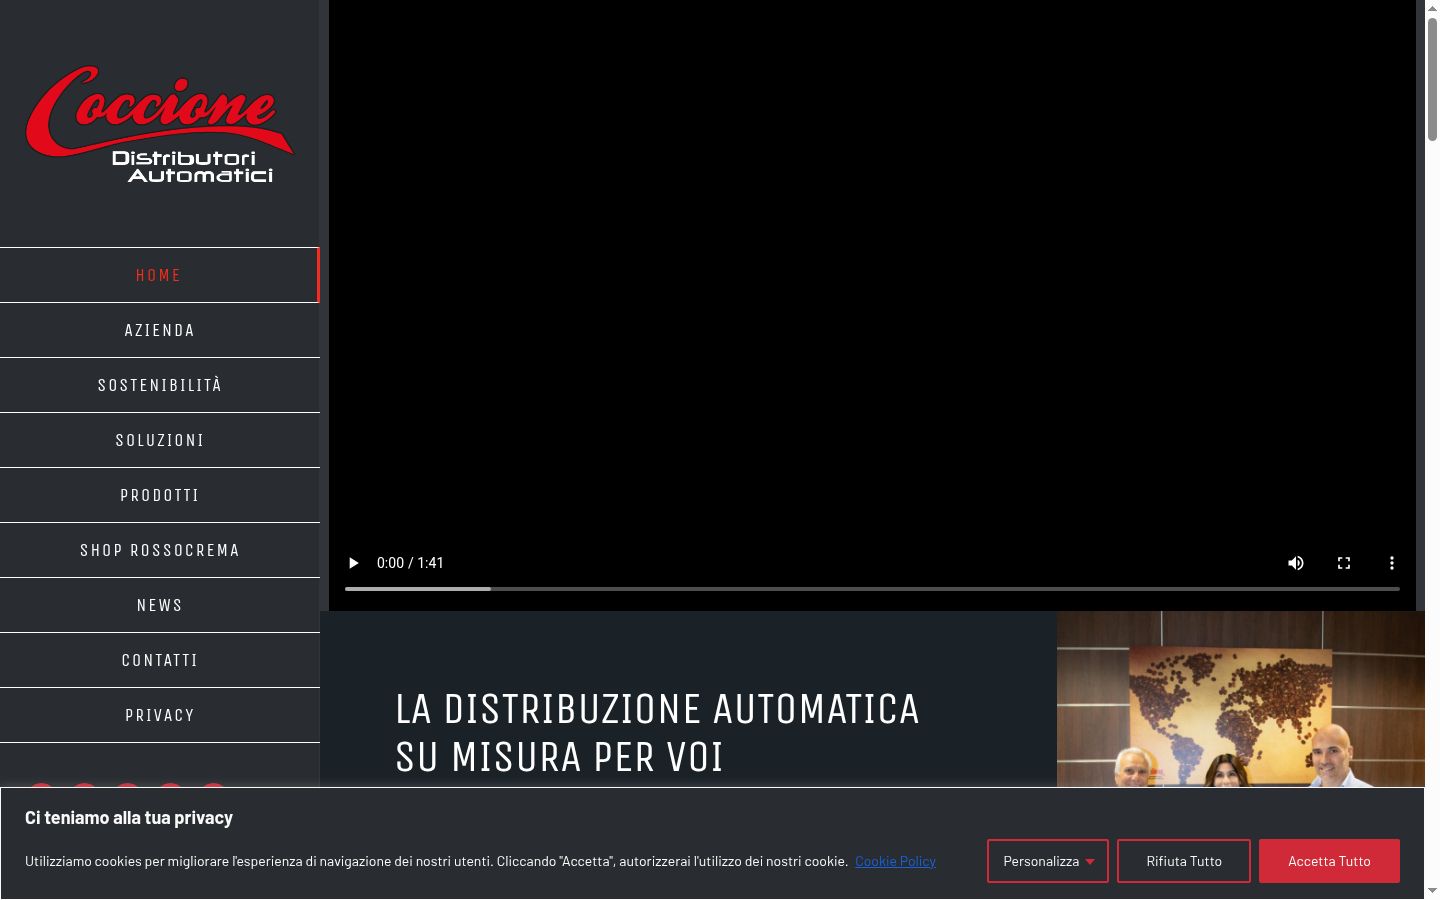Image resolution: width=1440 pixels, height=900 pixels.
Task: Visit Shop Rossocrema
Action: coord(159,550)
